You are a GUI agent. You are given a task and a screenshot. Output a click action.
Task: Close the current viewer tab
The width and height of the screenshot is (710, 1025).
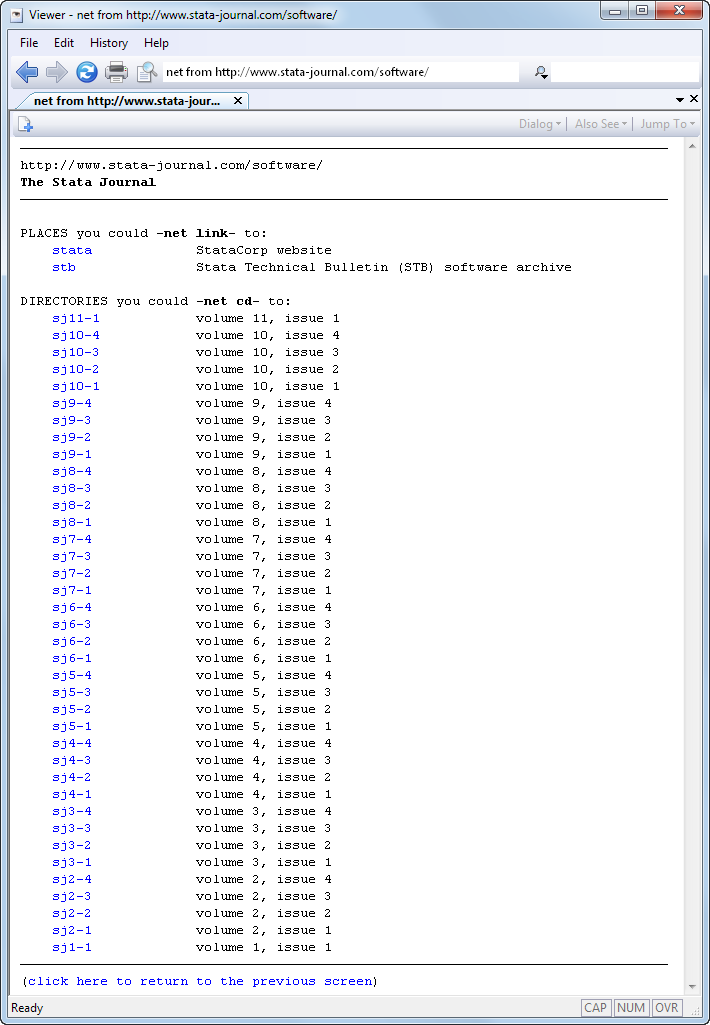coord(237,101)
